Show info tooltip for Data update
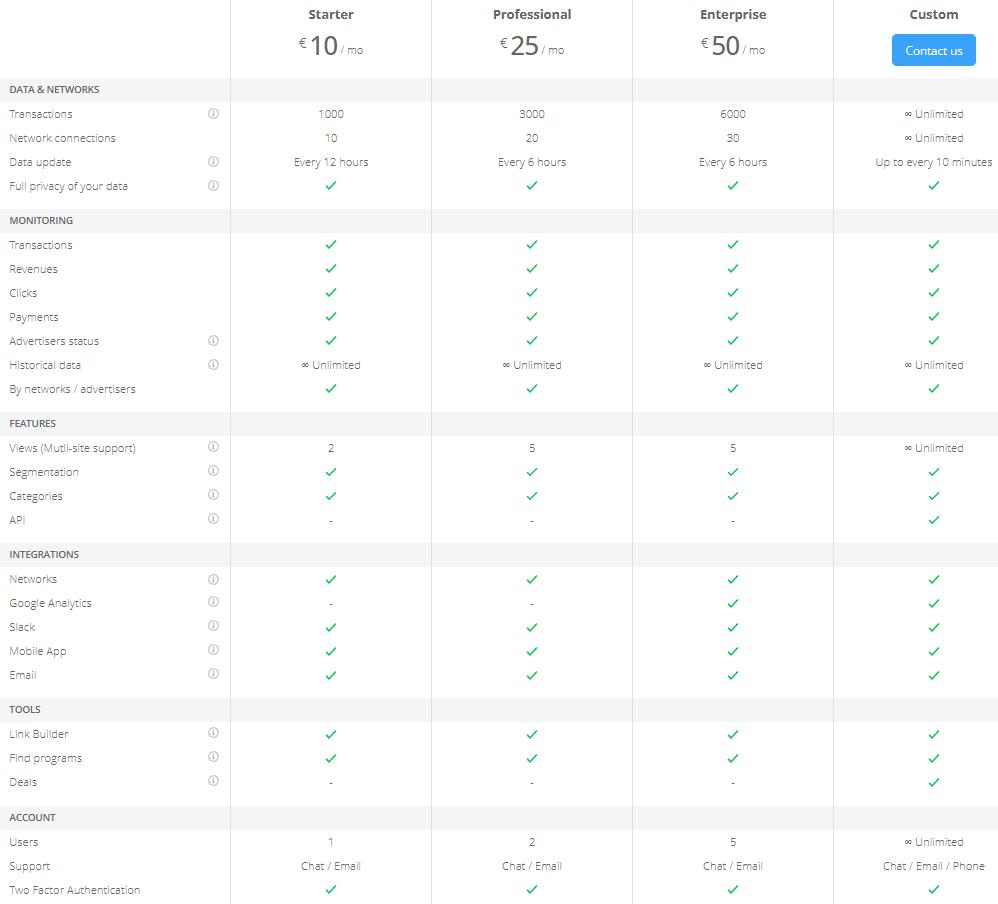The image size is (998, 904). coord(214,162)
